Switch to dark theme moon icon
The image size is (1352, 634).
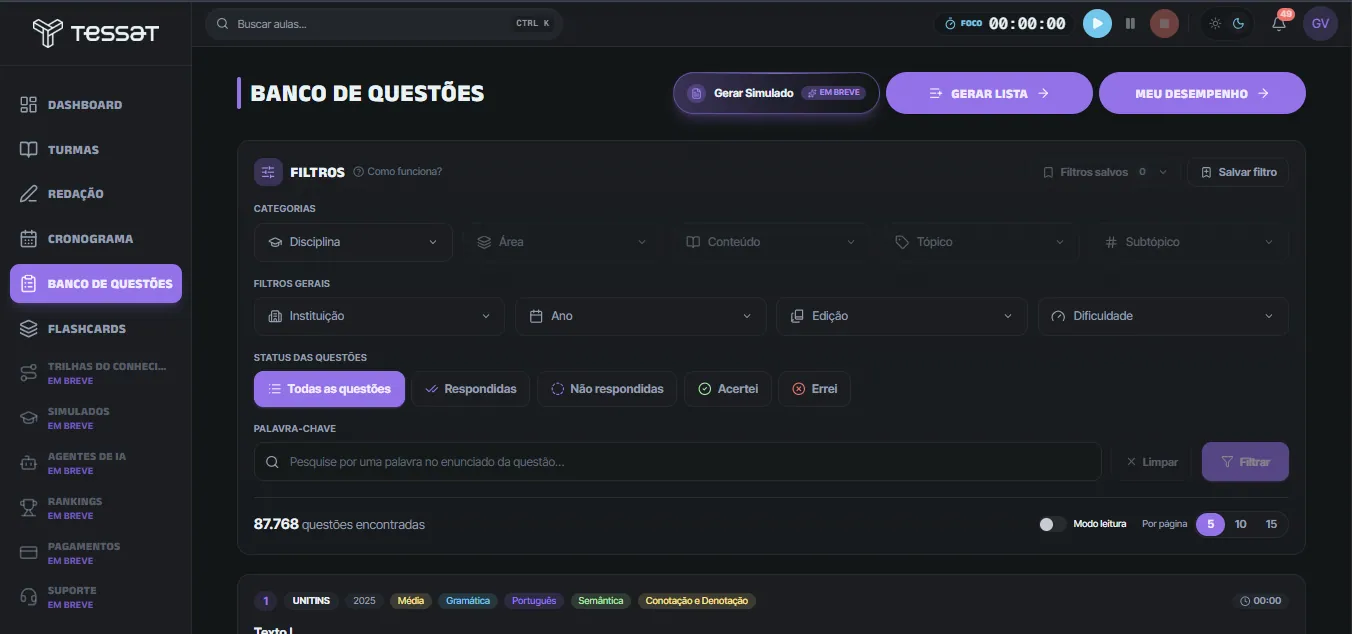pyautogui.click(x=1238, y=23)
